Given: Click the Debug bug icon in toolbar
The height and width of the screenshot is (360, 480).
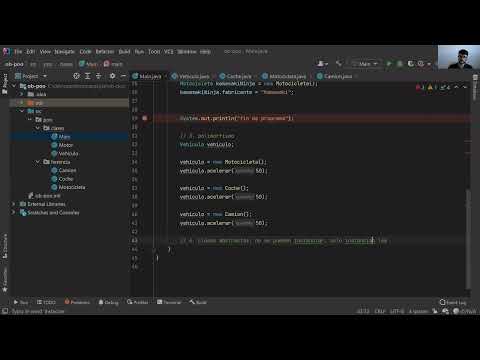Looking at the screenshot, I should [399, 64].
